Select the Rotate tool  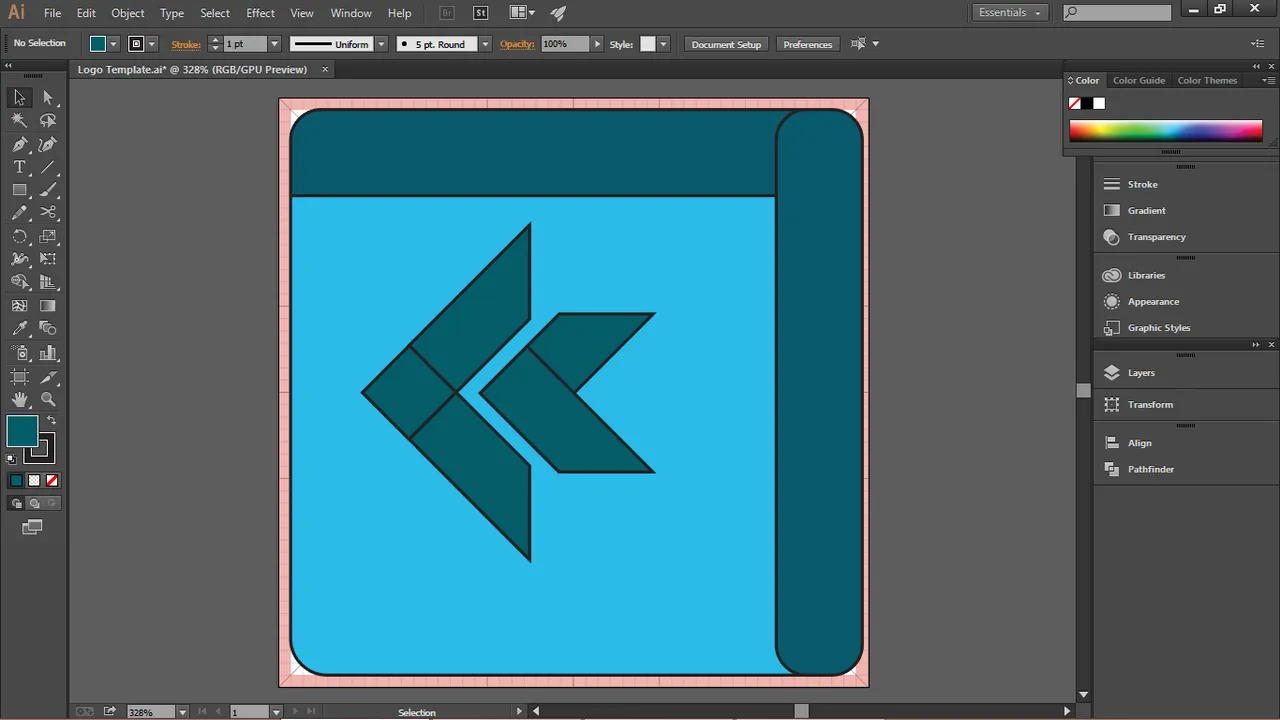(19, 236)
